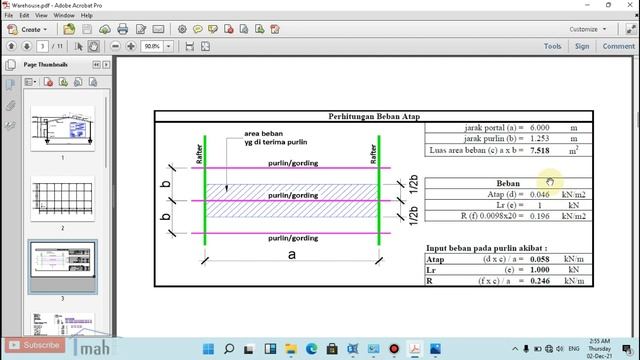
Task: Open the Edit menu
Action: point(24,15)
